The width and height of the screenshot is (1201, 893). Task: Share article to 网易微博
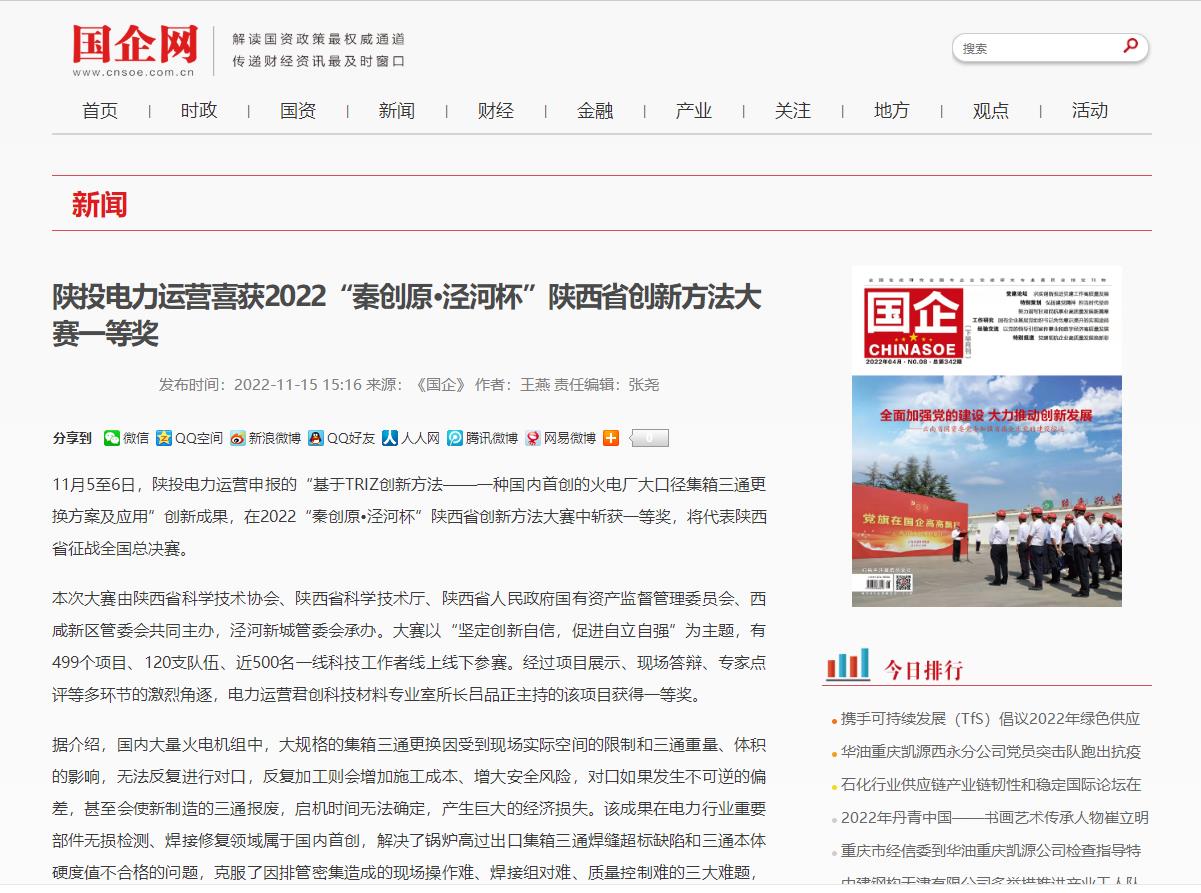[x=560, y=438]
